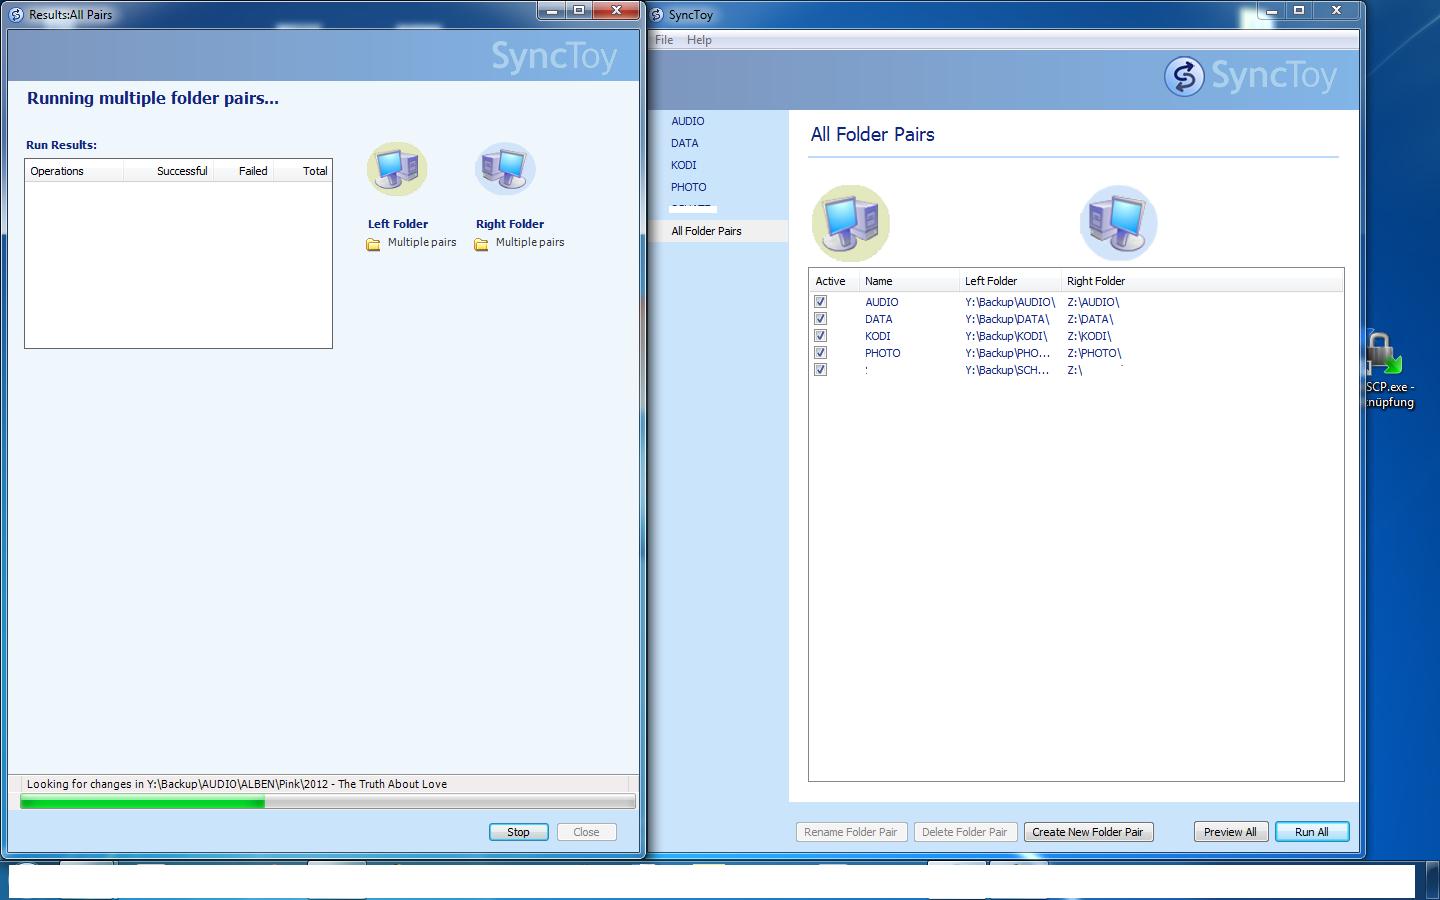The image size is (1440, 900).
Task: Click the Operations column header in Run Results
Action: (74, 171)
